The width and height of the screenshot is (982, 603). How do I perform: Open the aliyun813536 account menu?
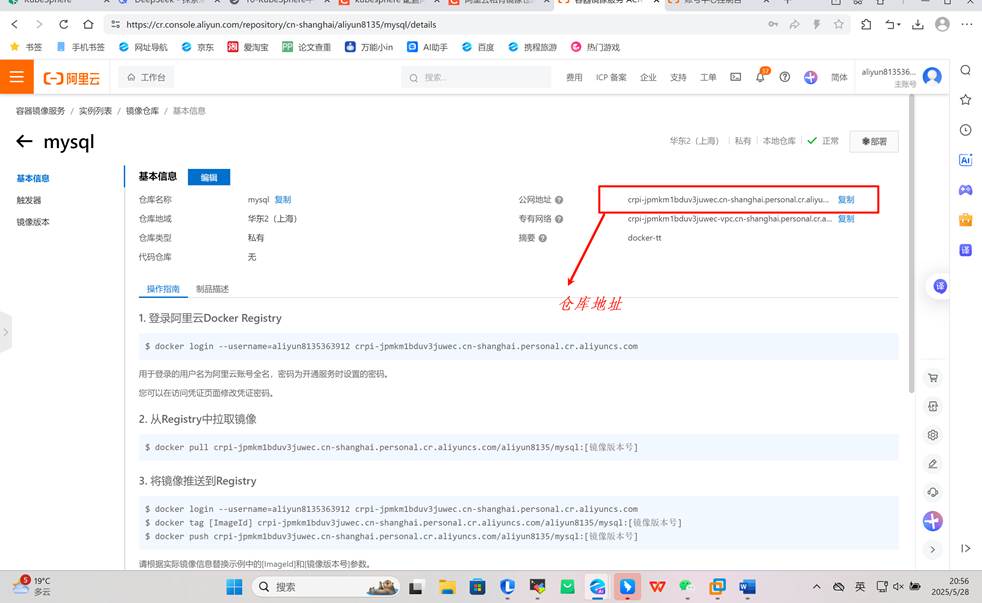pos(888,76)
